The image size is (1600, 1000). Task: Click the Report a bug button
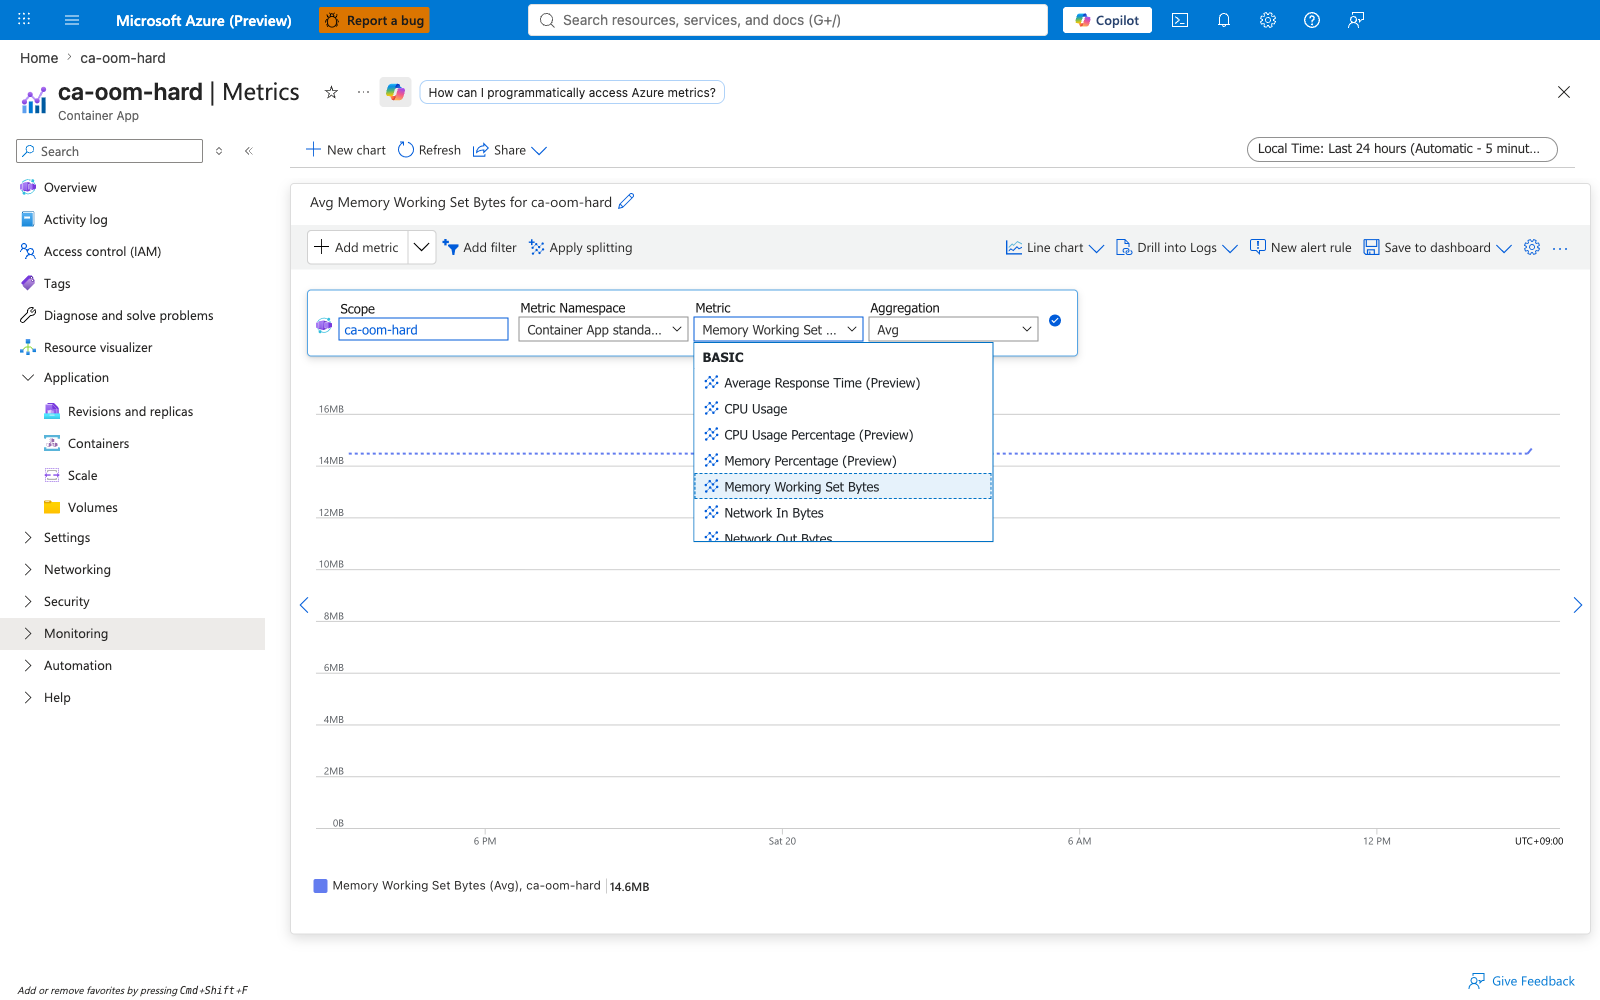374,20
